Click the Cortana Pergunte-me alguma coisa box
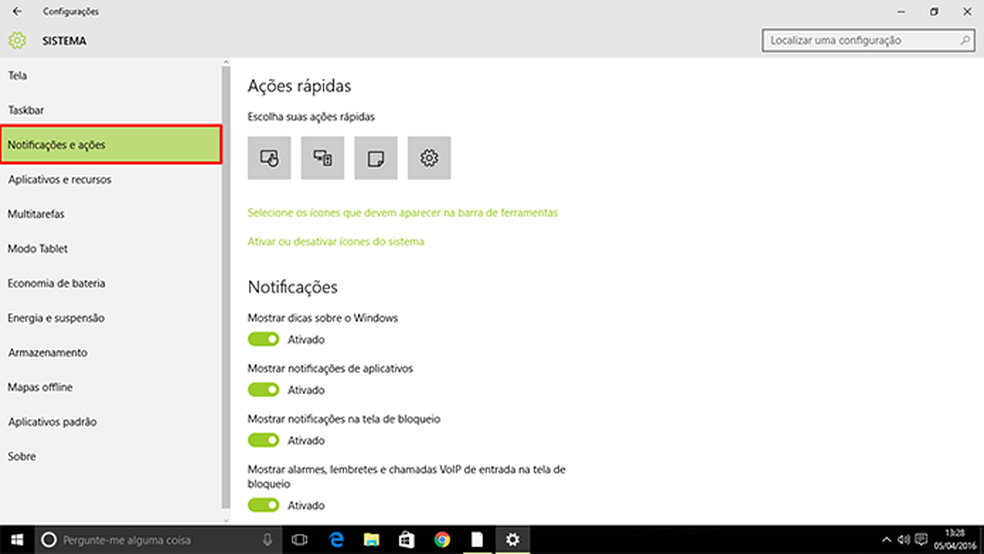The image size is (984, 554). pos(156,540)
